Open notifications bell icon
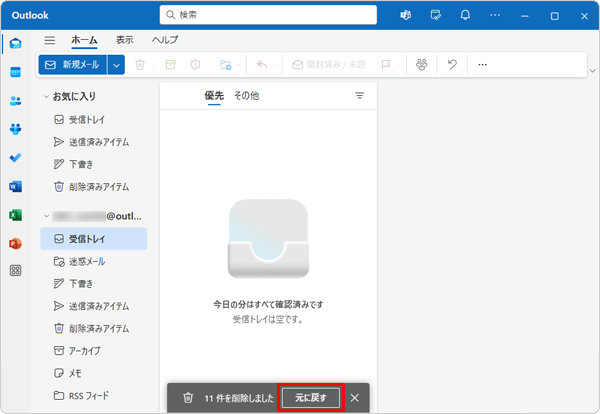Image resolution: width=600 pixels, height=414 pixels. (x=465, y=15)
